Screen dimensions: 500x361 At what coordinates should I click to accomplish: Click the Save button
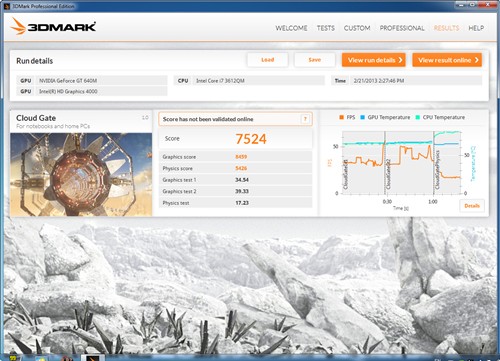click(315, 60)
